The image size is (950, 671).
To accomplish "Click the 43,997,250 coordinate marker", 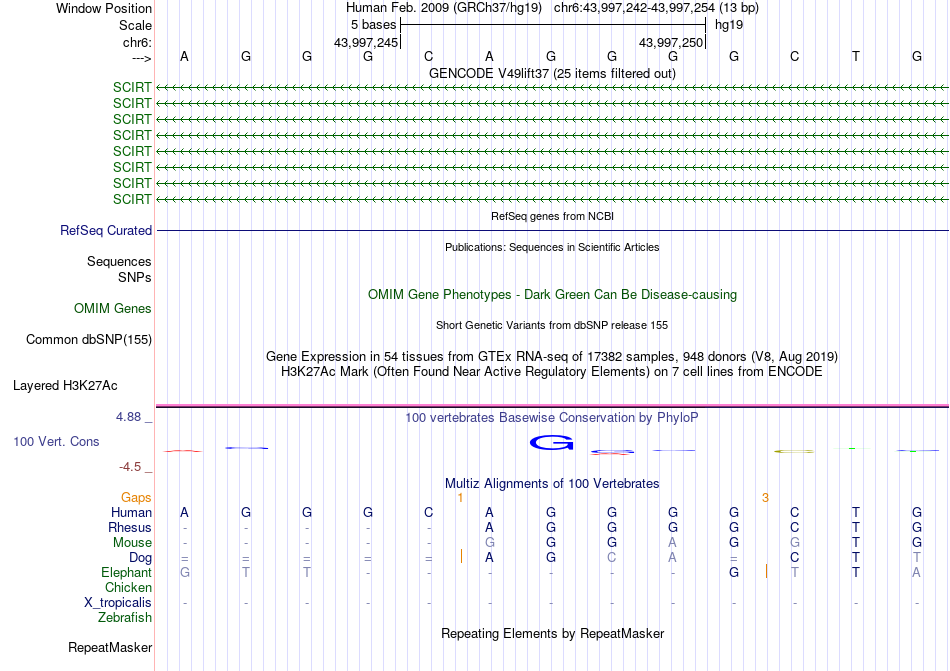I will coord(671,42).
